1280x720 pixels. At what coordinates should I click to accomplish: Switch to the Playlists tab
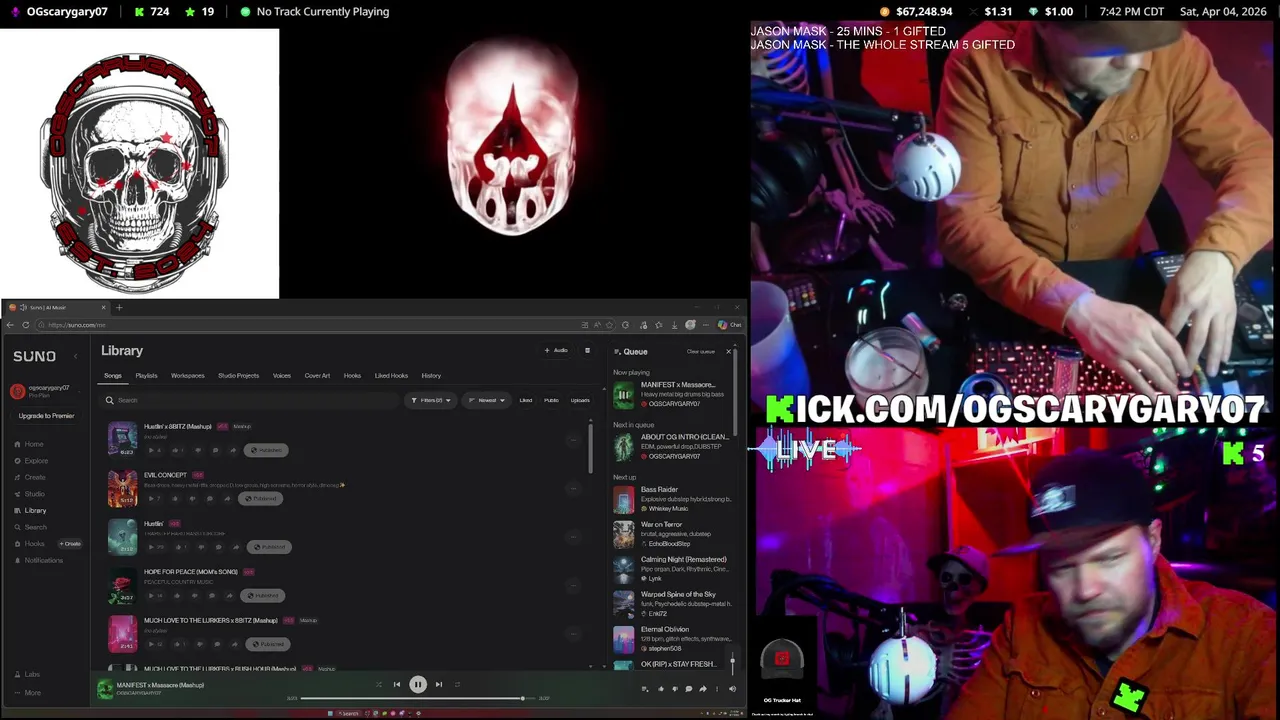146,375
